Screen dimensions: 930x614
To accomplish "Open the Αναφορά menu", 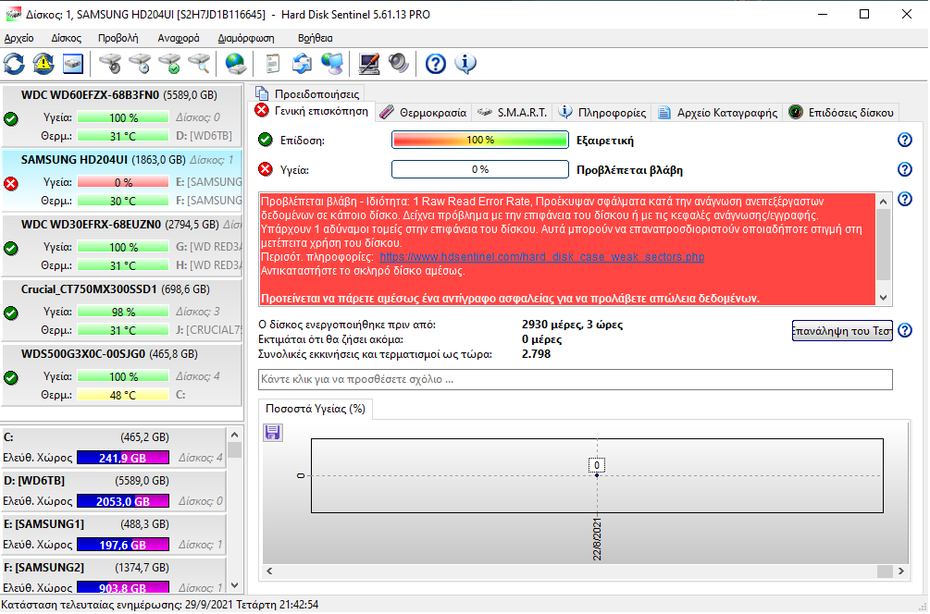I will point(179,38).
